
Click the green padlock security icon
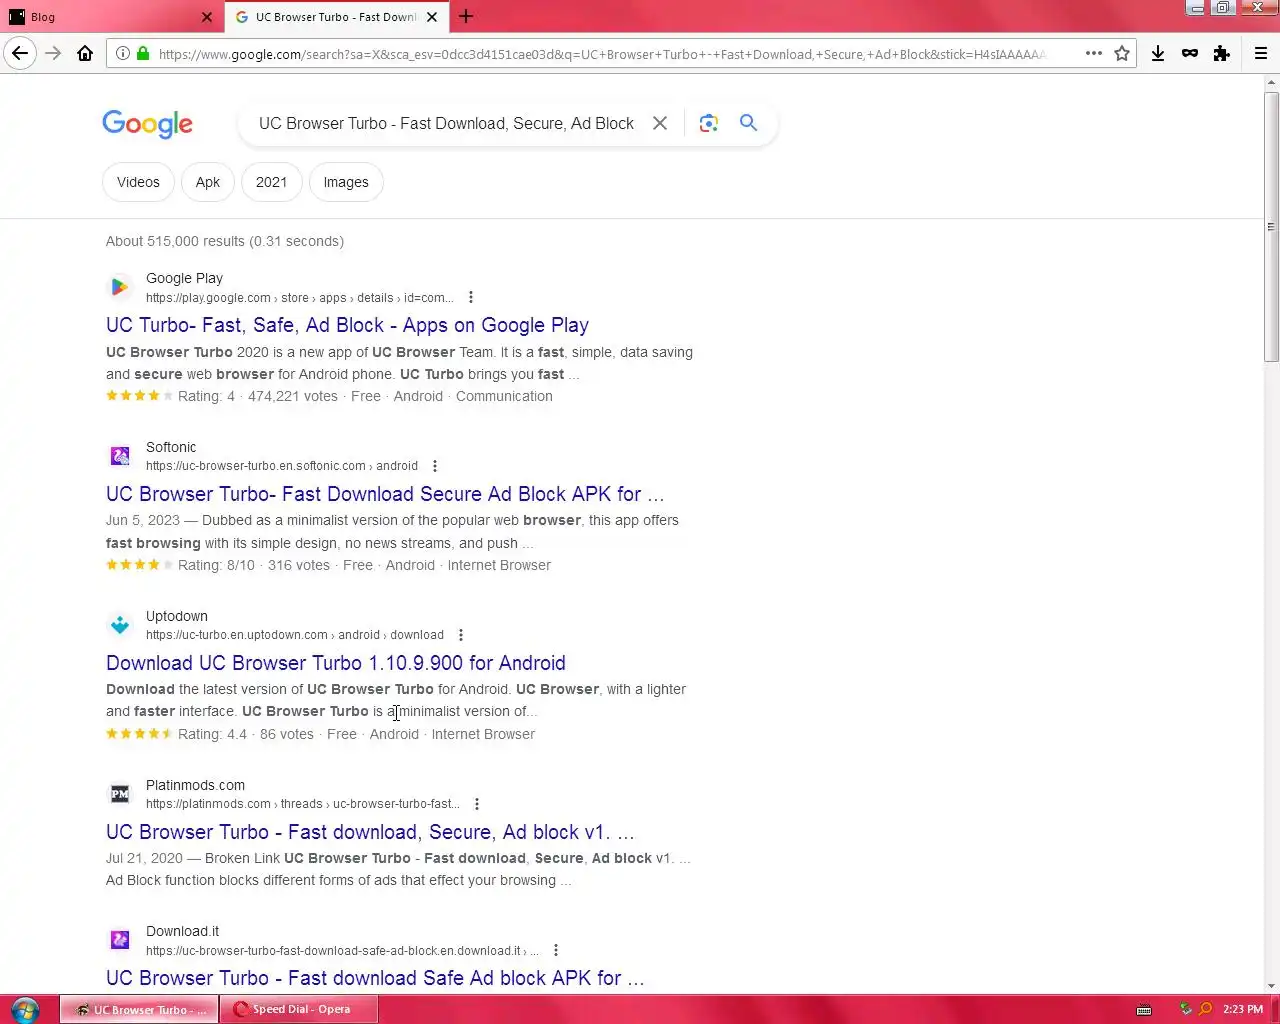(143, 54)
